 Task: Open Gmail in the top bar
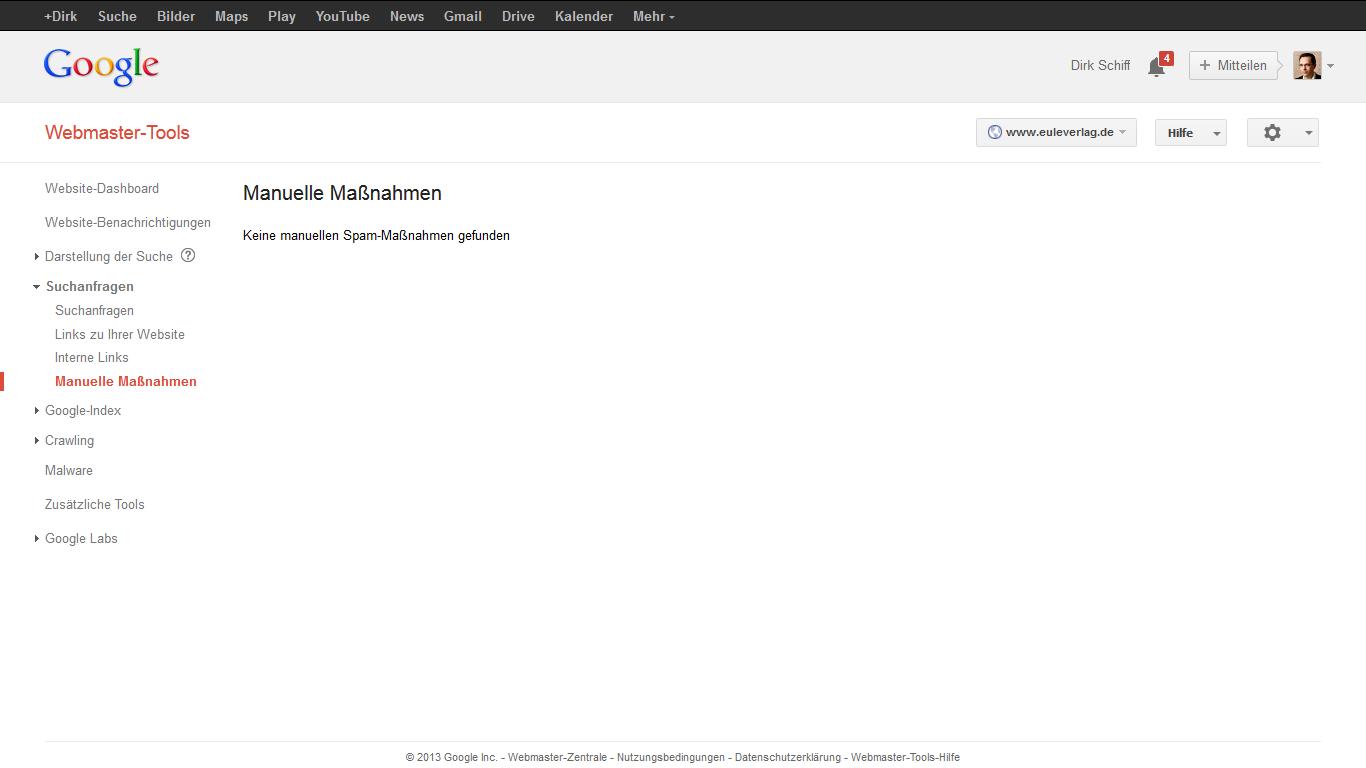coord(463,16)
